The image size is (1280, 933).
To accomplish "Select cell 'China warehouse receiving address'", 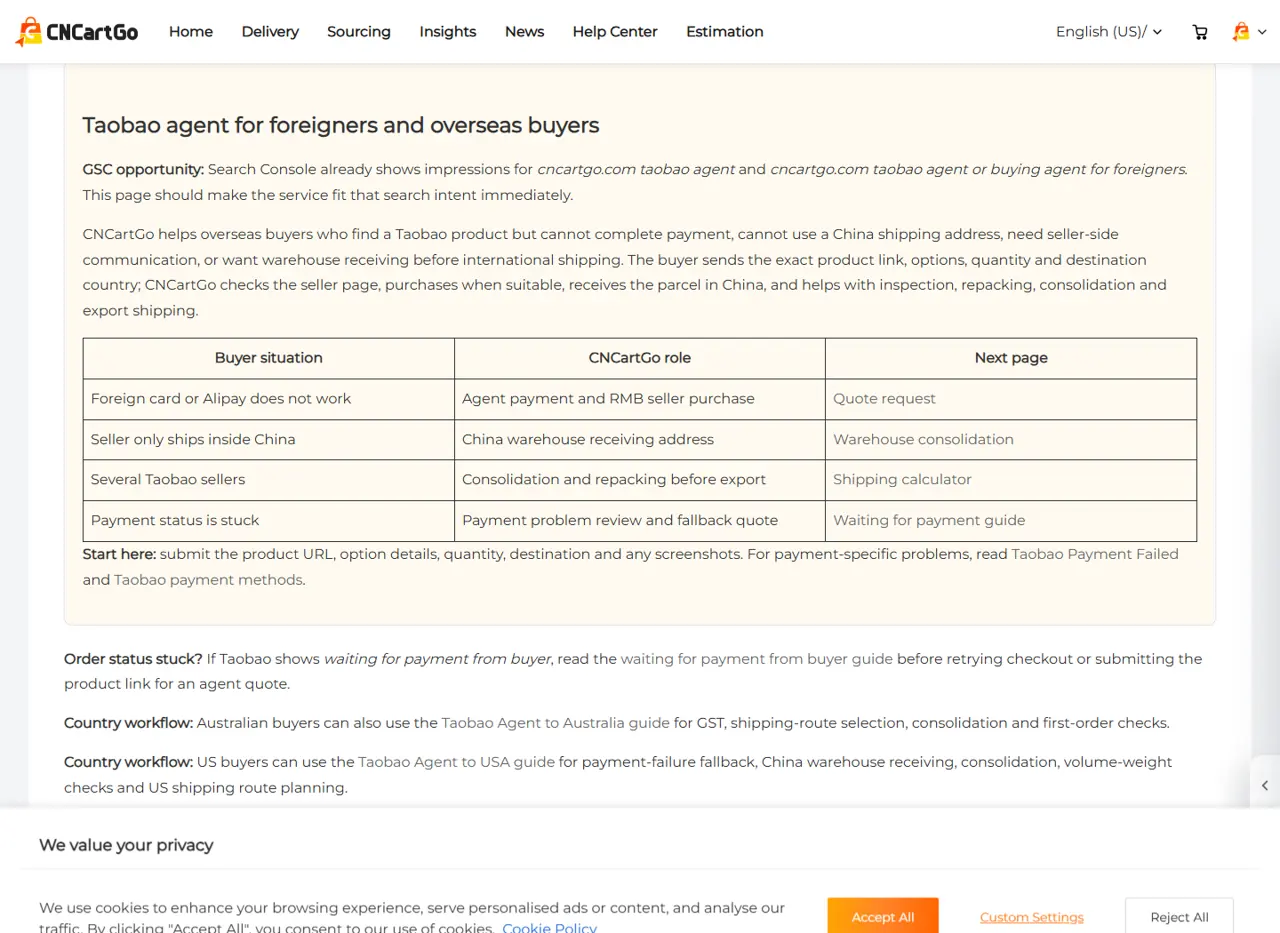I will [x=640, y=440].
